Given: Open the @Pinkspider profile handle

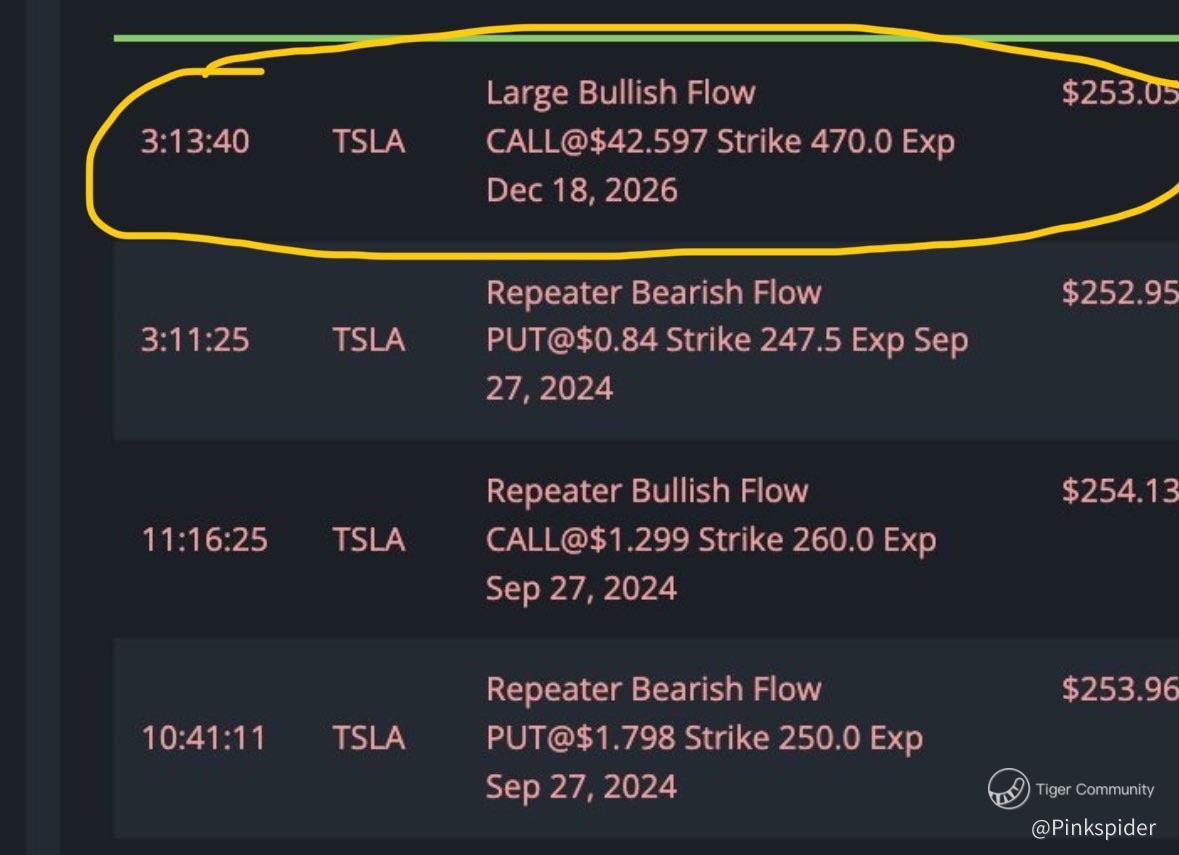Looking at the screenshot, I should click(x=1093, y=828).
